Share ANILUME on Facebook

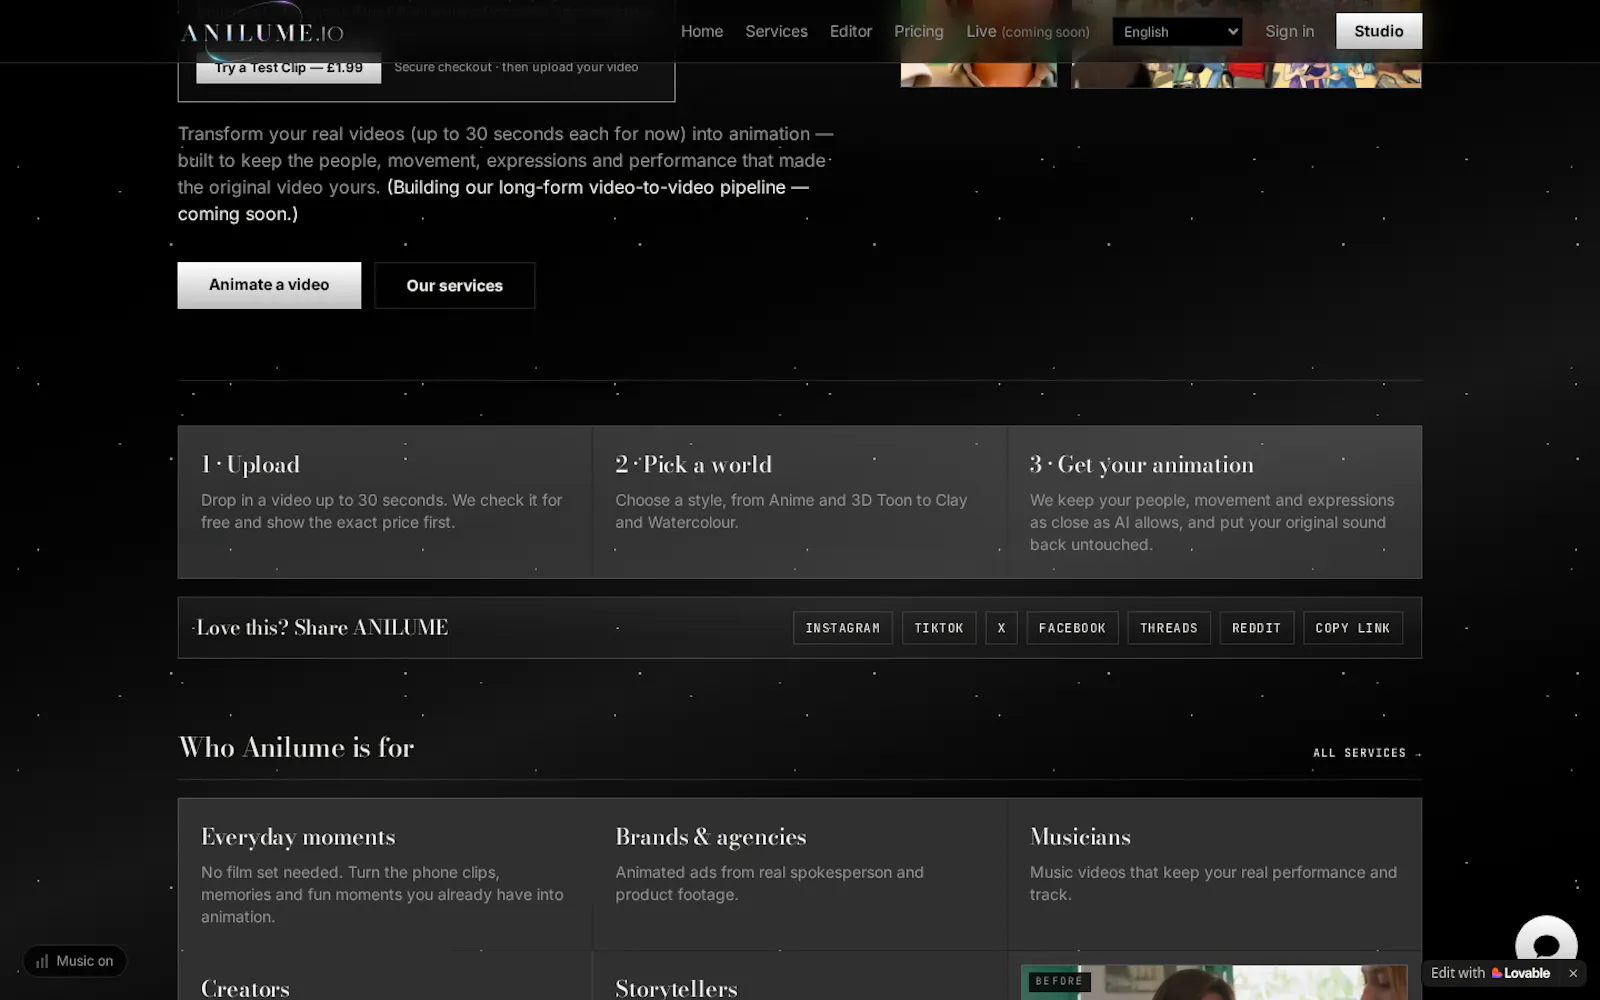[1072, 628]
